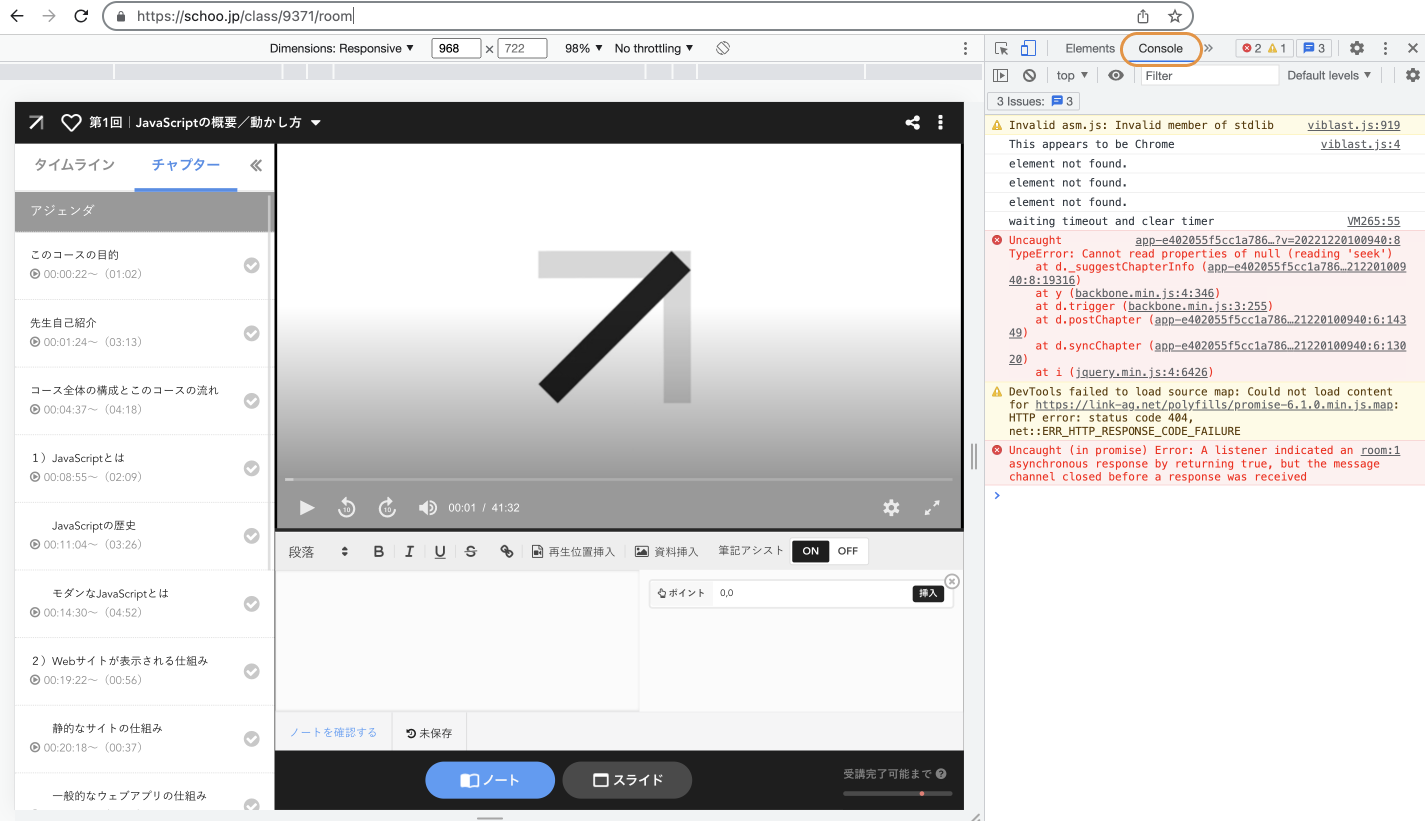Toggle the device toolbar icon in DevTools
1425x821 pixels.
coord(1027,48)
